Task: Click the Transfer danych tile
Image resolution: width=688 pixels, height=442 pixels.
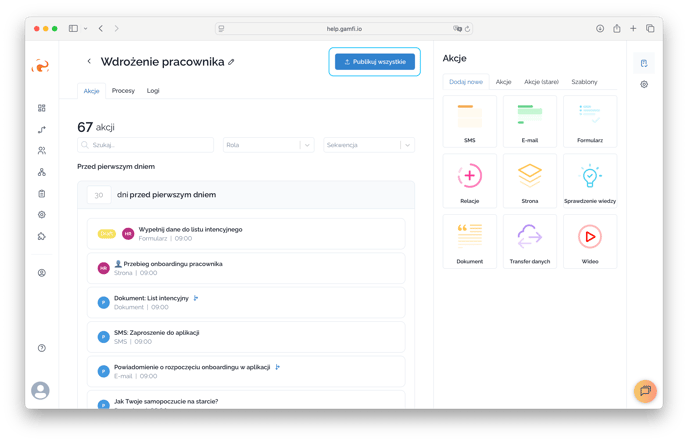Action: click(x=530, y=240)
